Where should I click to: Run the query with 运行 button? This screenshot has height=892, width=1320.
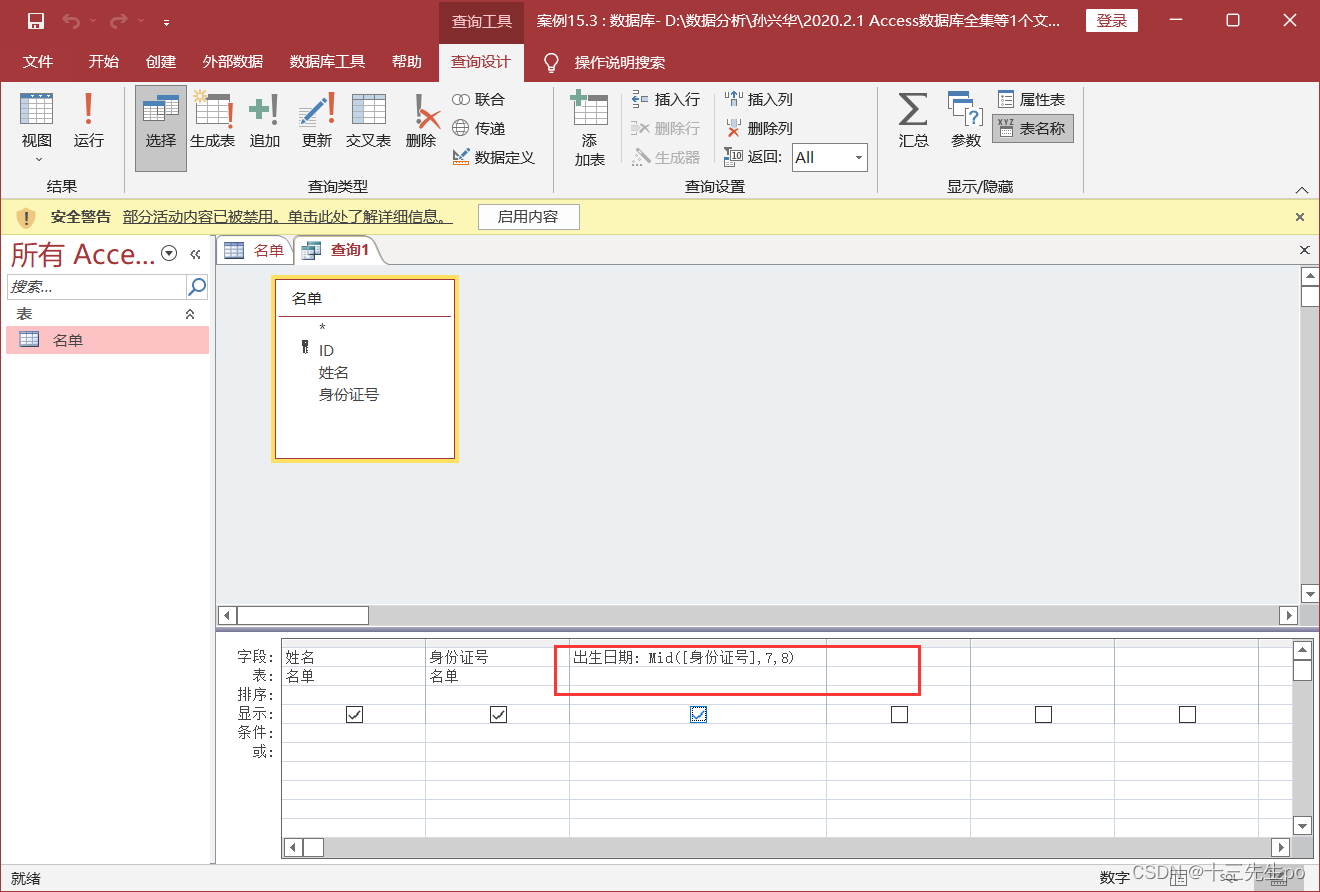pyautogui.click(x=89, y=121)
